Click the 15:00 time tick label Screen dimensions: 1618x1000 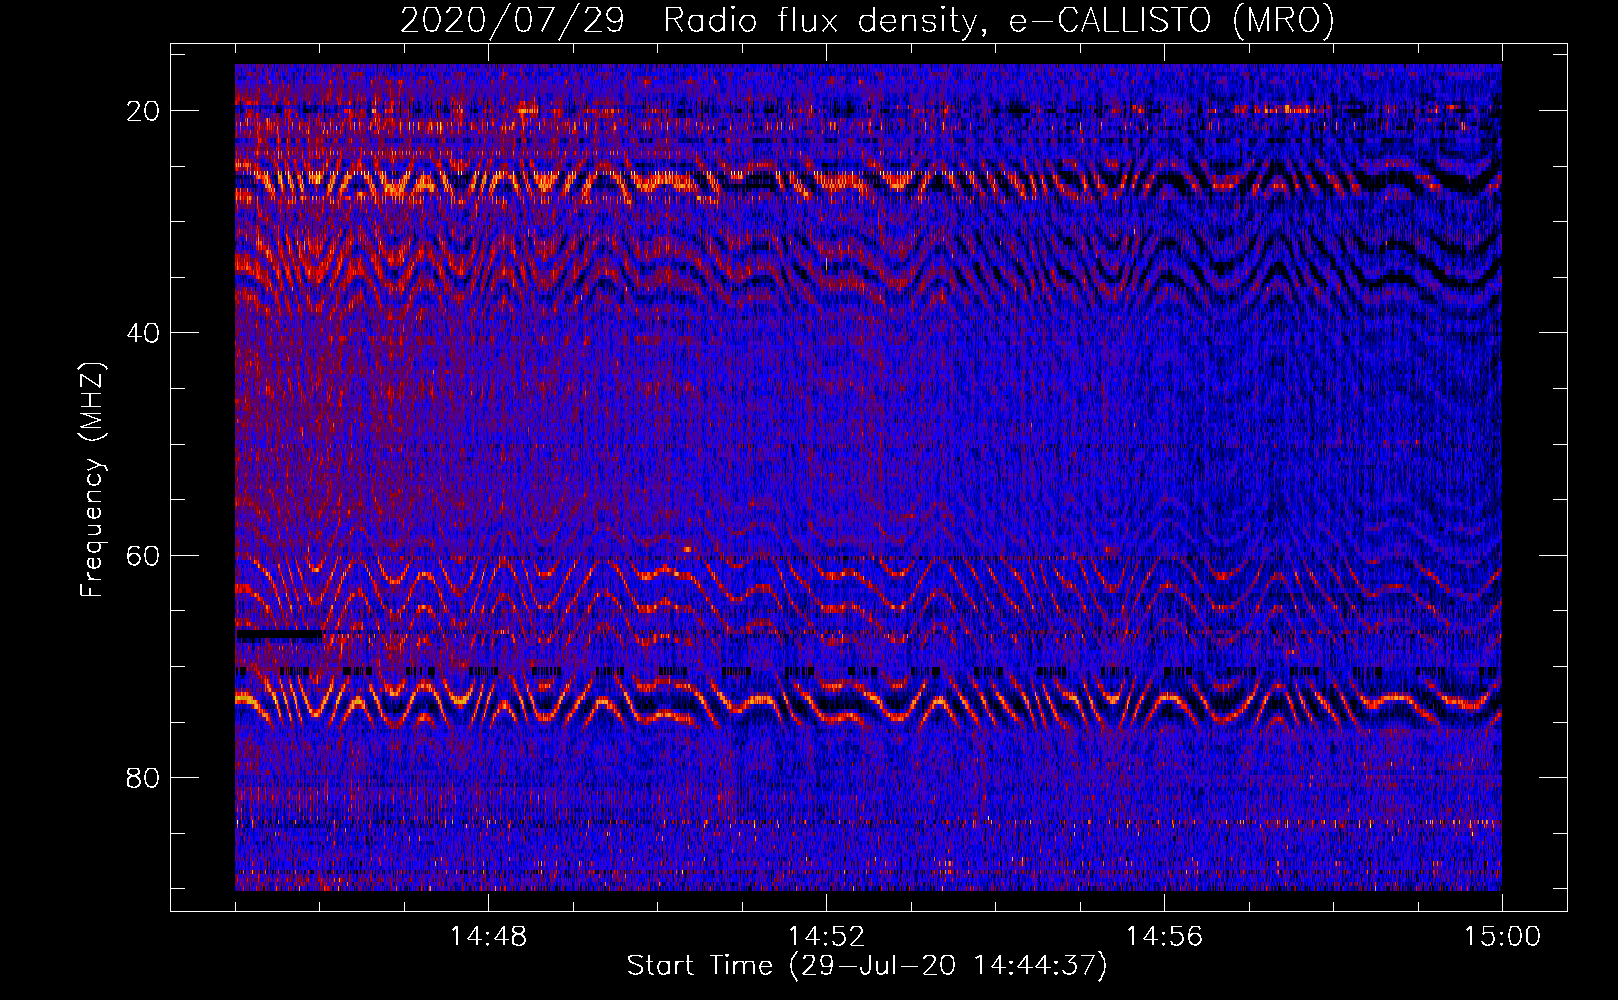tap(1502, 937)
